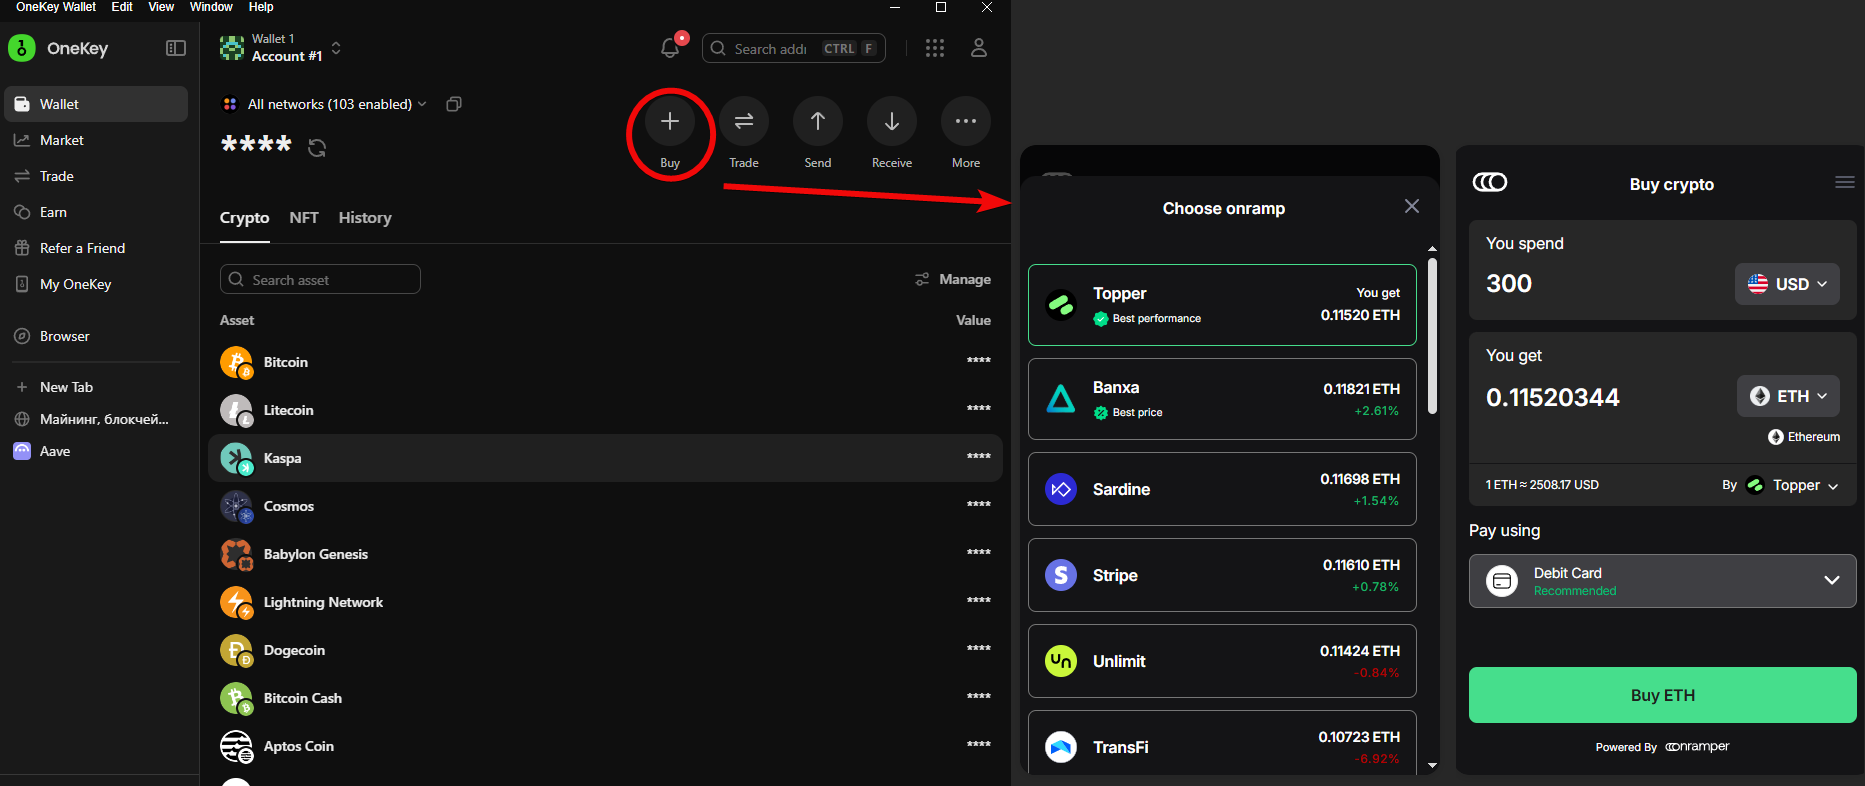Expand the Topper provider dropdown
Viewport: 1865px width, 786px height.
coord(1794,485)
